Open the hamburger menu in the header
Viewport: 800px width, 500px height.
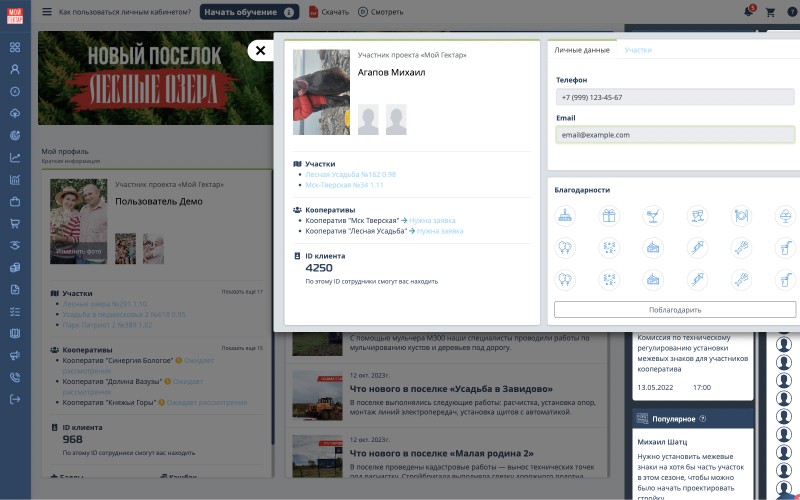(46, 12)
